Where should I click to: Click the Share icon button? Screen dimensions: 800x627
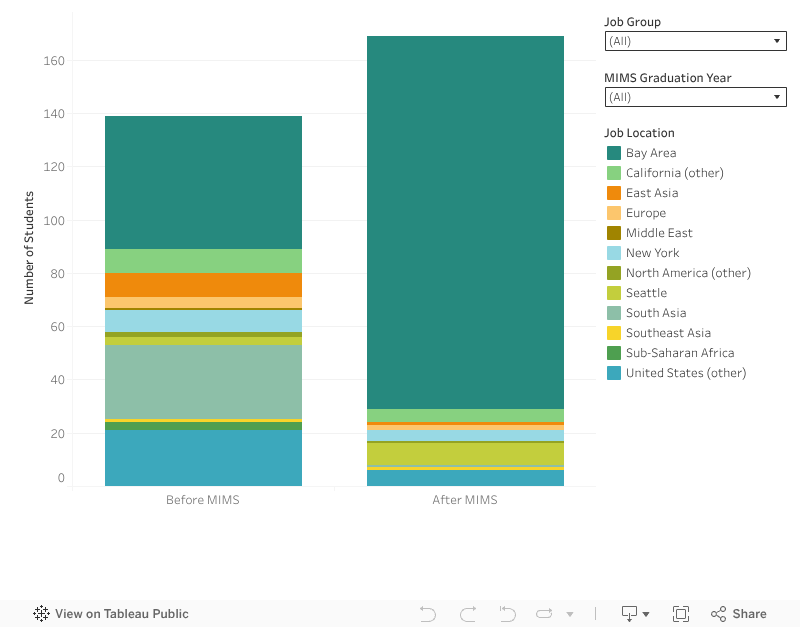click(738, 614)
